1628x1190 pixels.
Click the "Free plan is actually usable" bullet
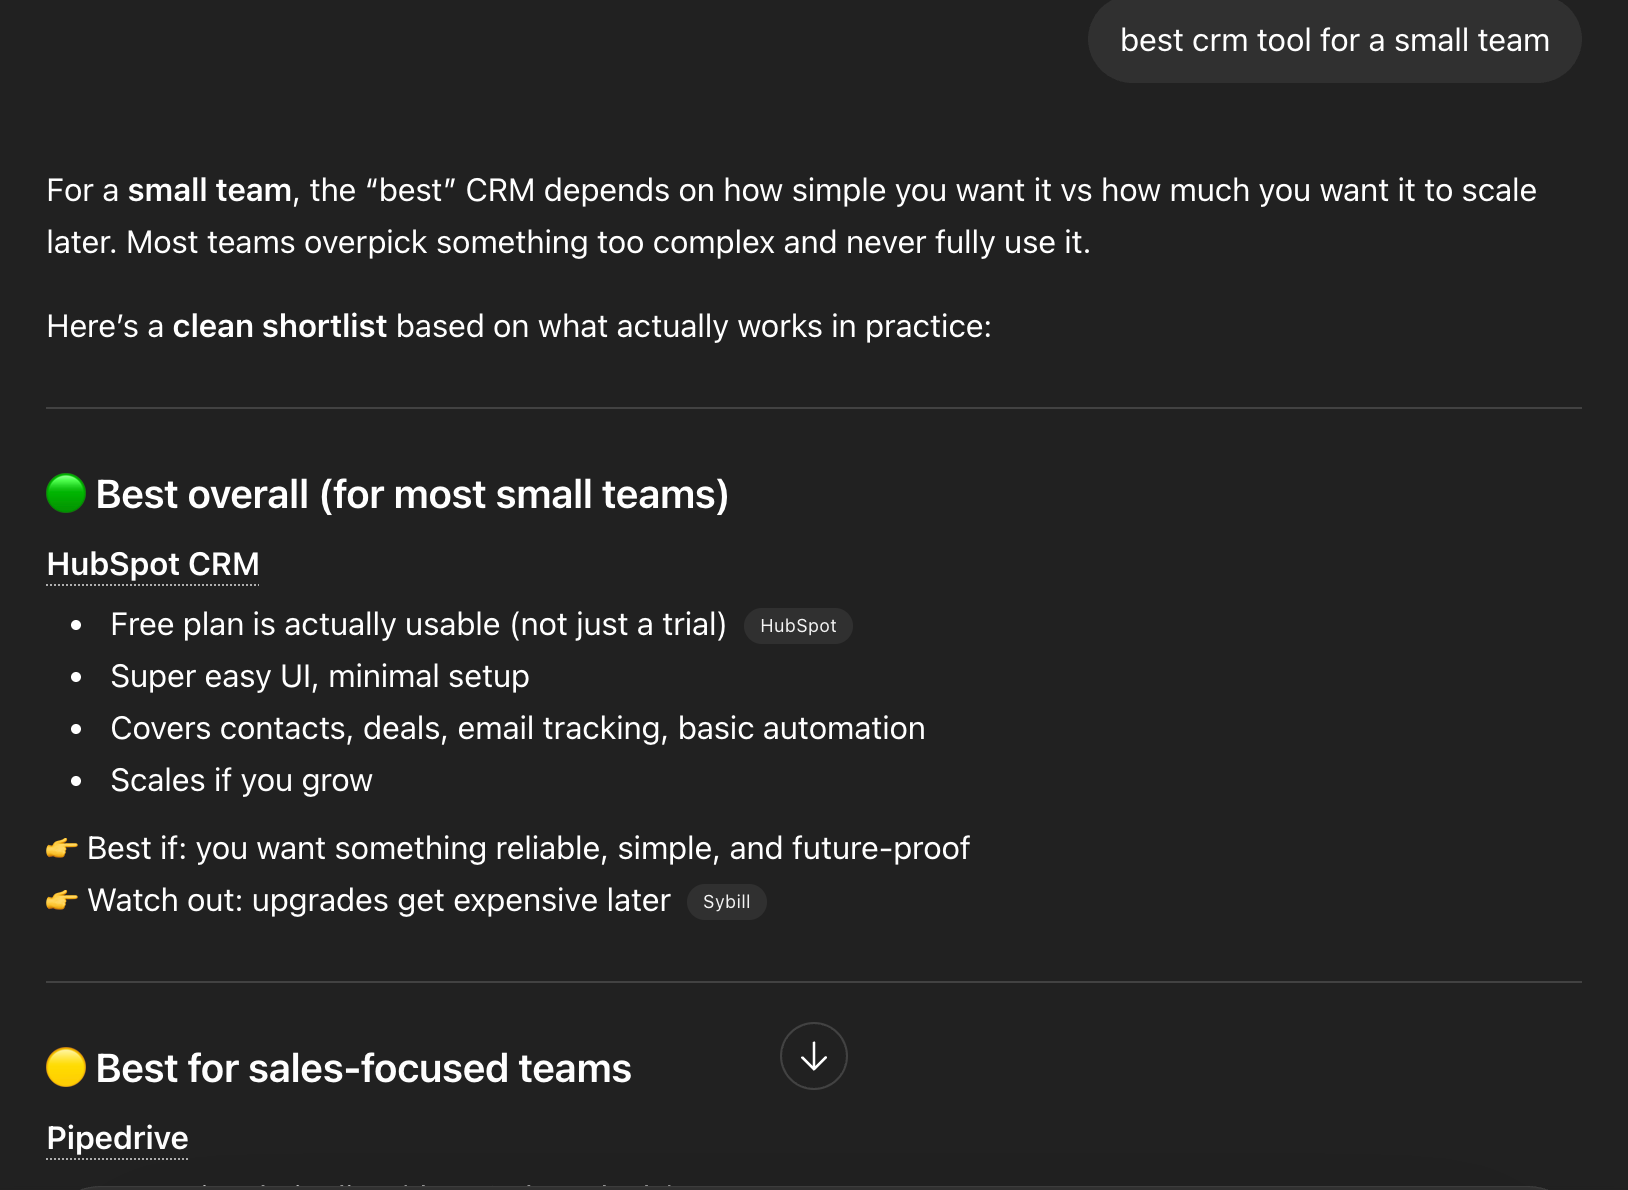pyautogui.click(x=418, y=625)
